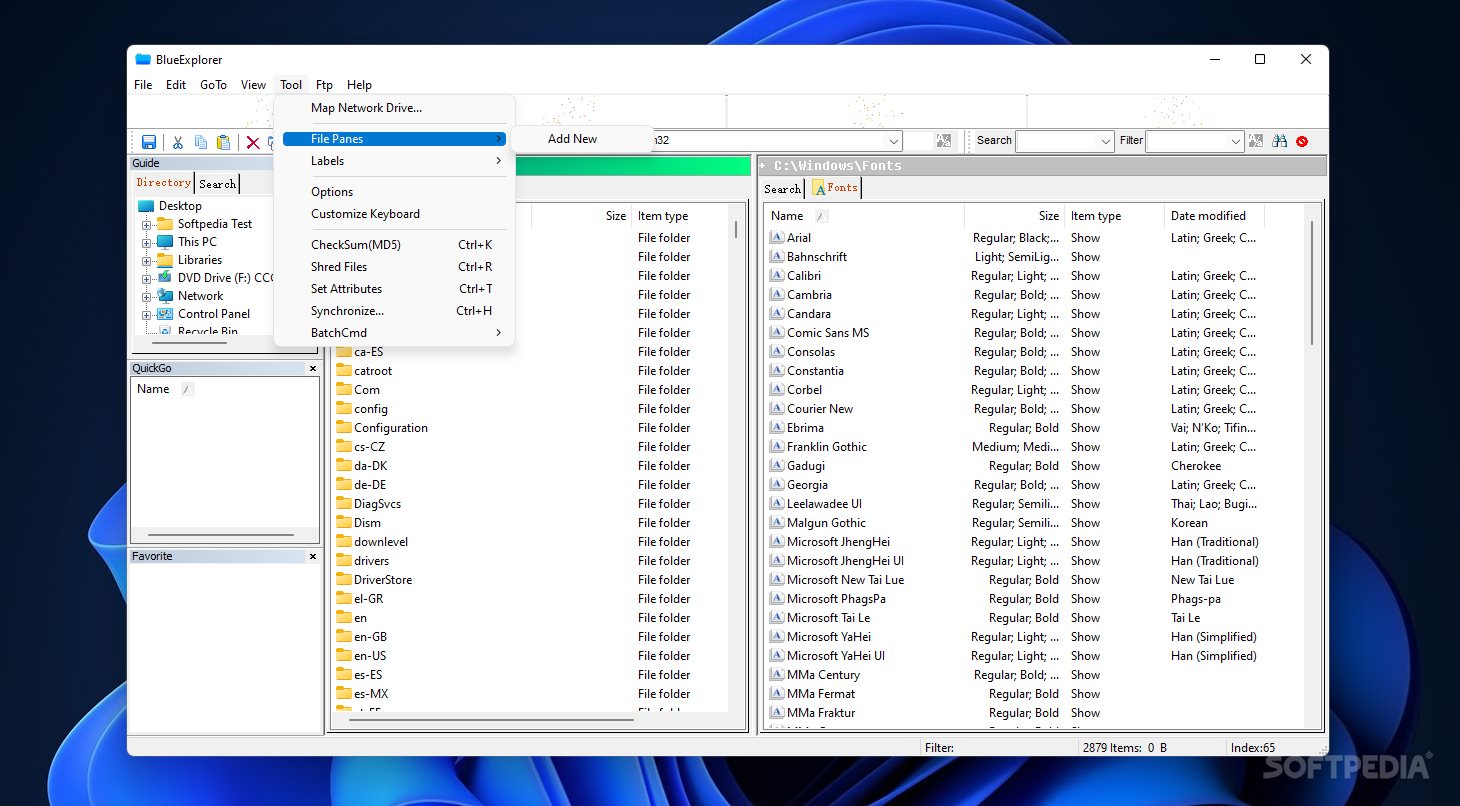
Task: Click the match-case icon next to address bar
Action: pos(944,141)
